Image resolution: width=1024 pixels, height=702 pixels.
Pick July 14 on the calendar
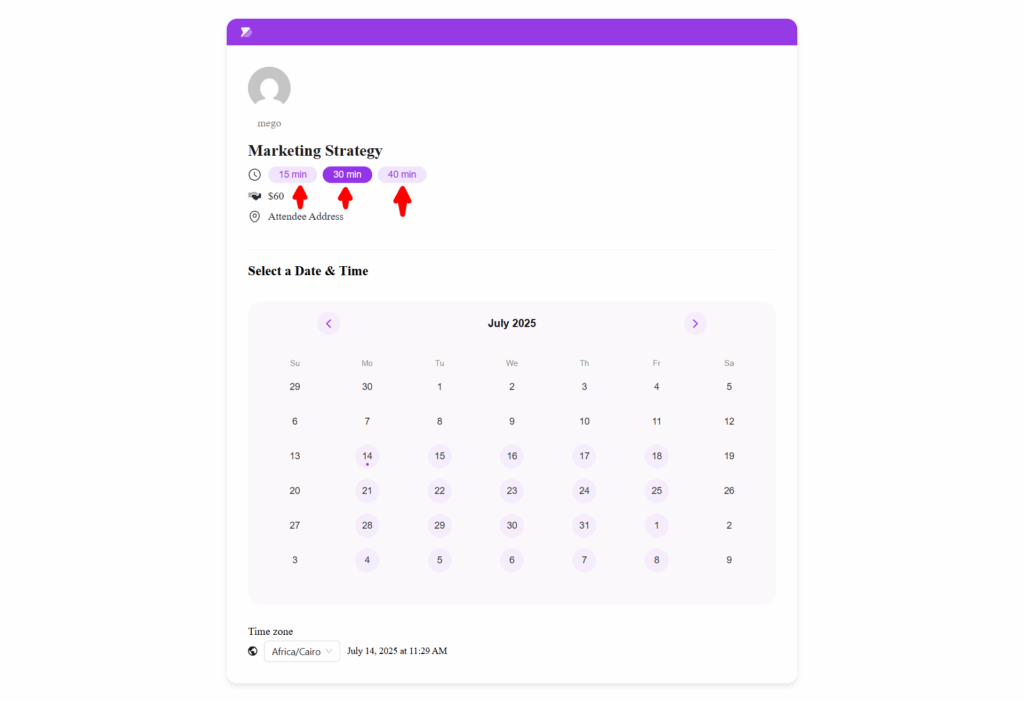click(x=367, y=456)
